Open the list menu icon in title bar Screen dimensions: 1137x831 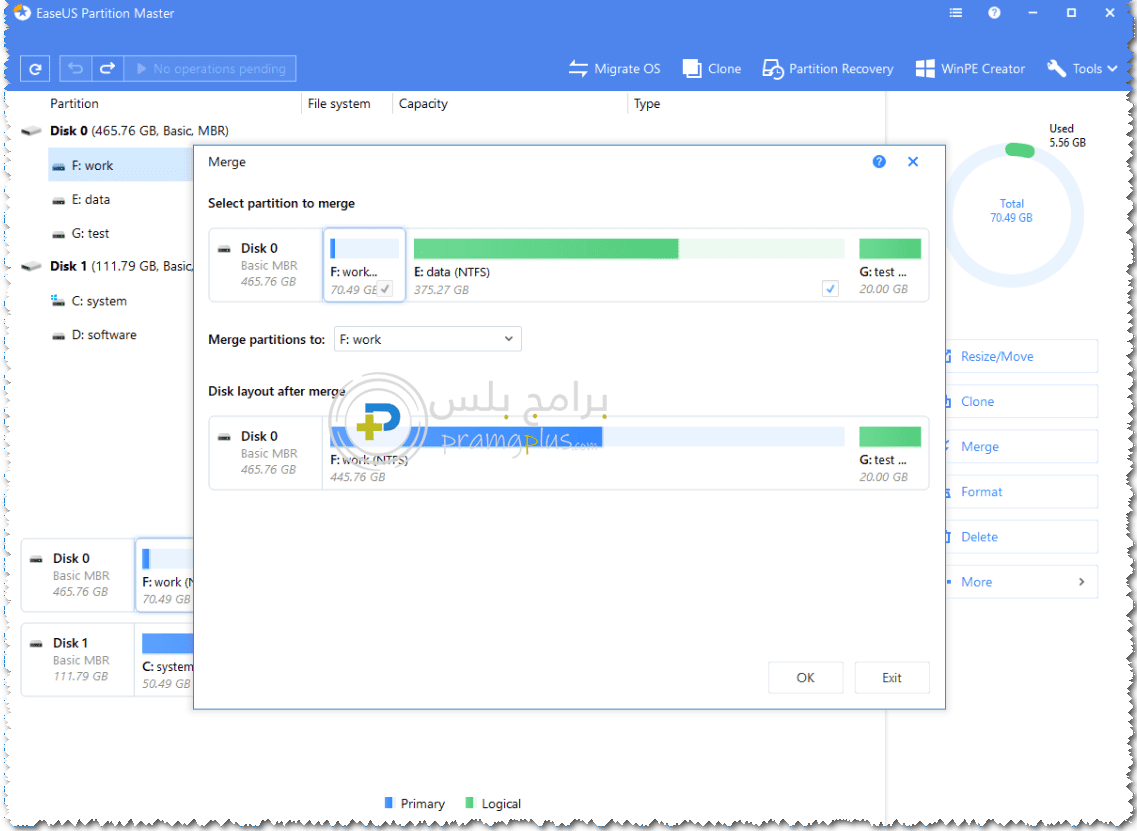956,13
